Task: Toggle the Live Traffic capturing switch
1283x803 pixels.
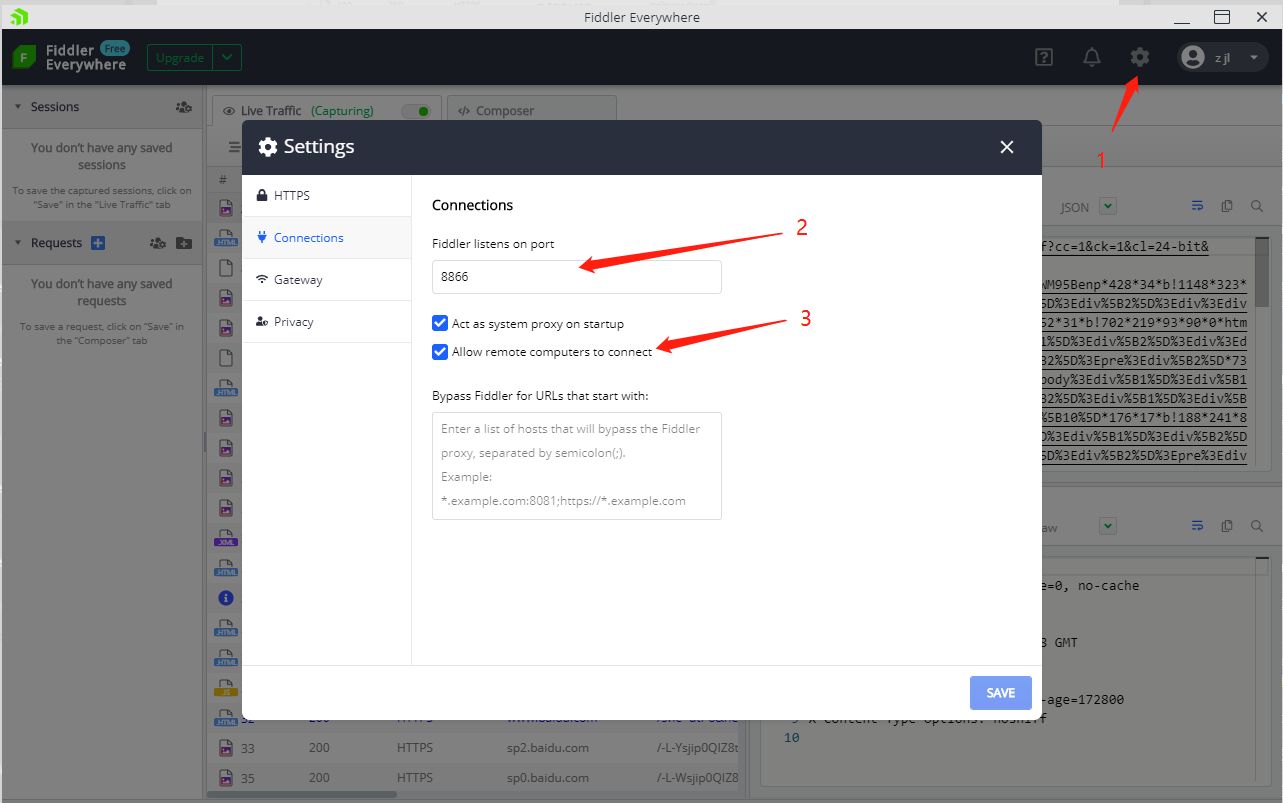Action: 416,111
